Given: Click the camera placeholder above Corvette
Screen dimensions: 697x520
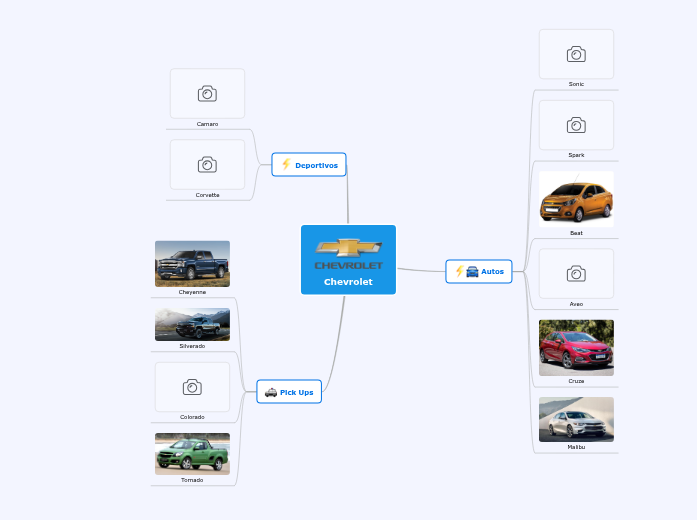Looking at the screenshot, I should [207, 165].
